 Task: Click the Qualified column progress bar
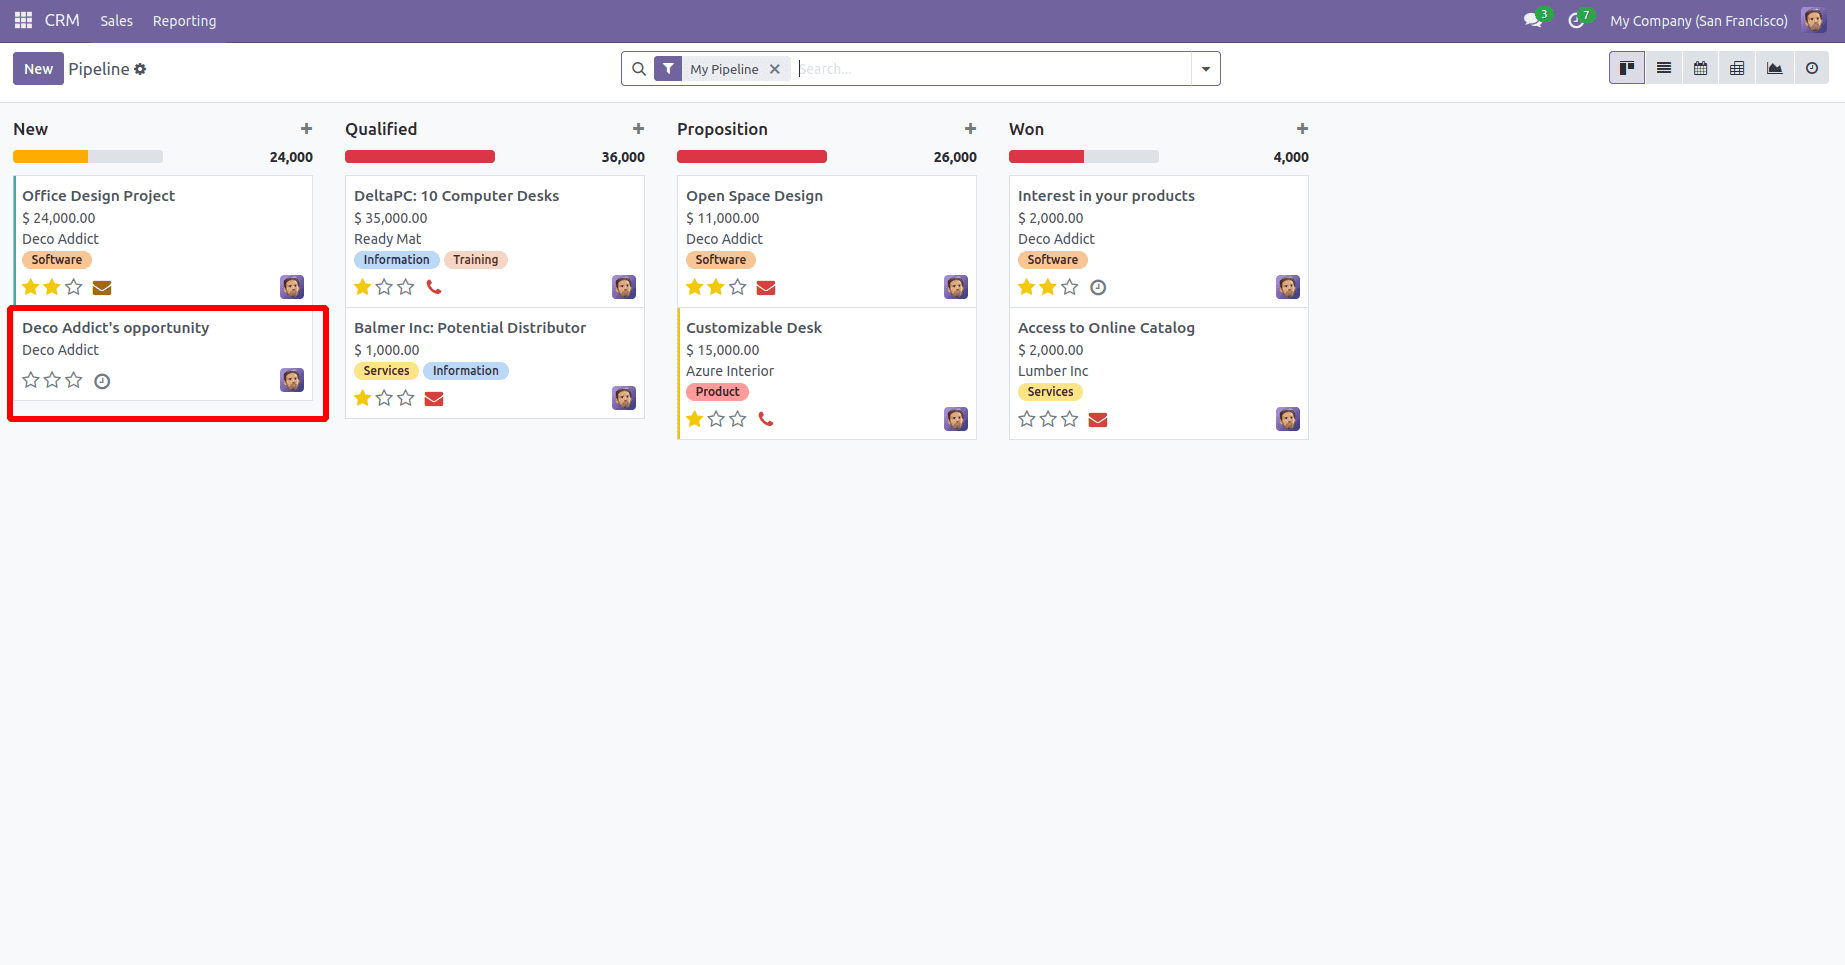(420, 157)
